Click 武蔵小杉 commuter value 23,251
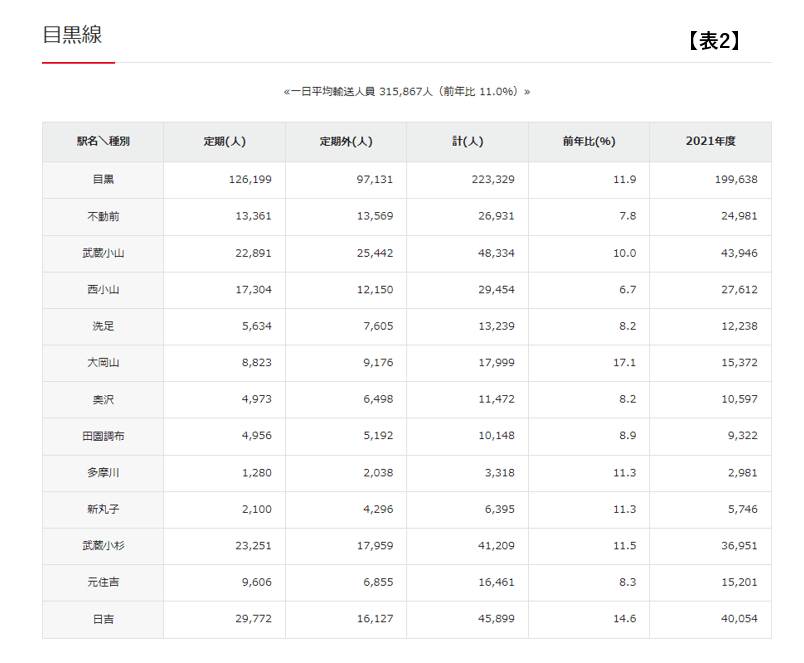Screen dimensions: 804x663 [x=250, y=546]
